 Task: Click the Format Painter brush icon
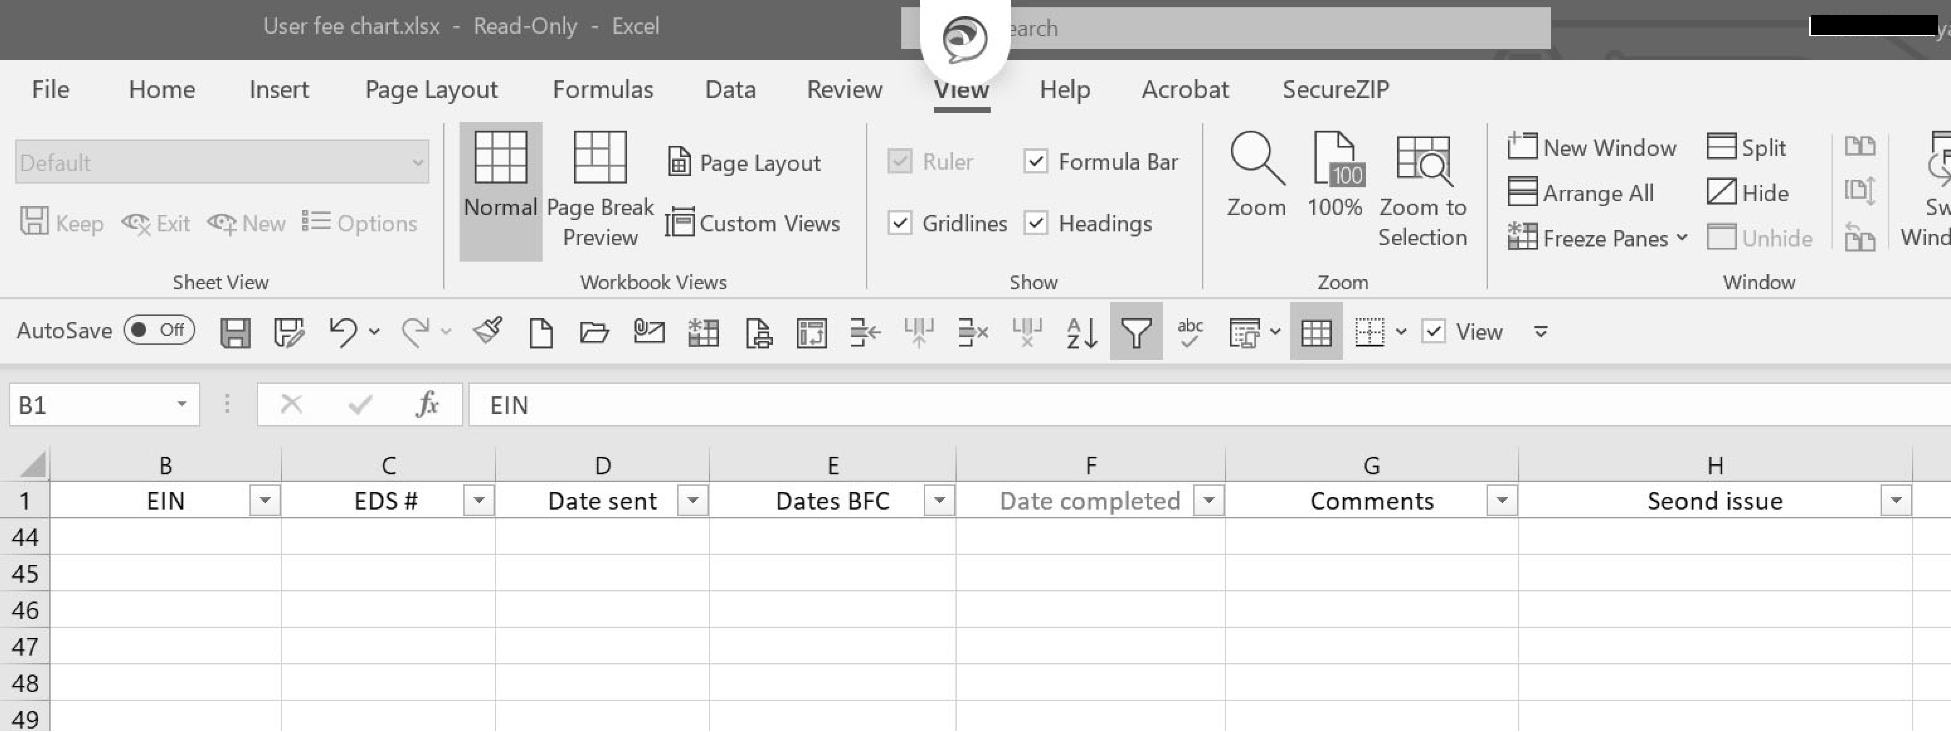488,332
